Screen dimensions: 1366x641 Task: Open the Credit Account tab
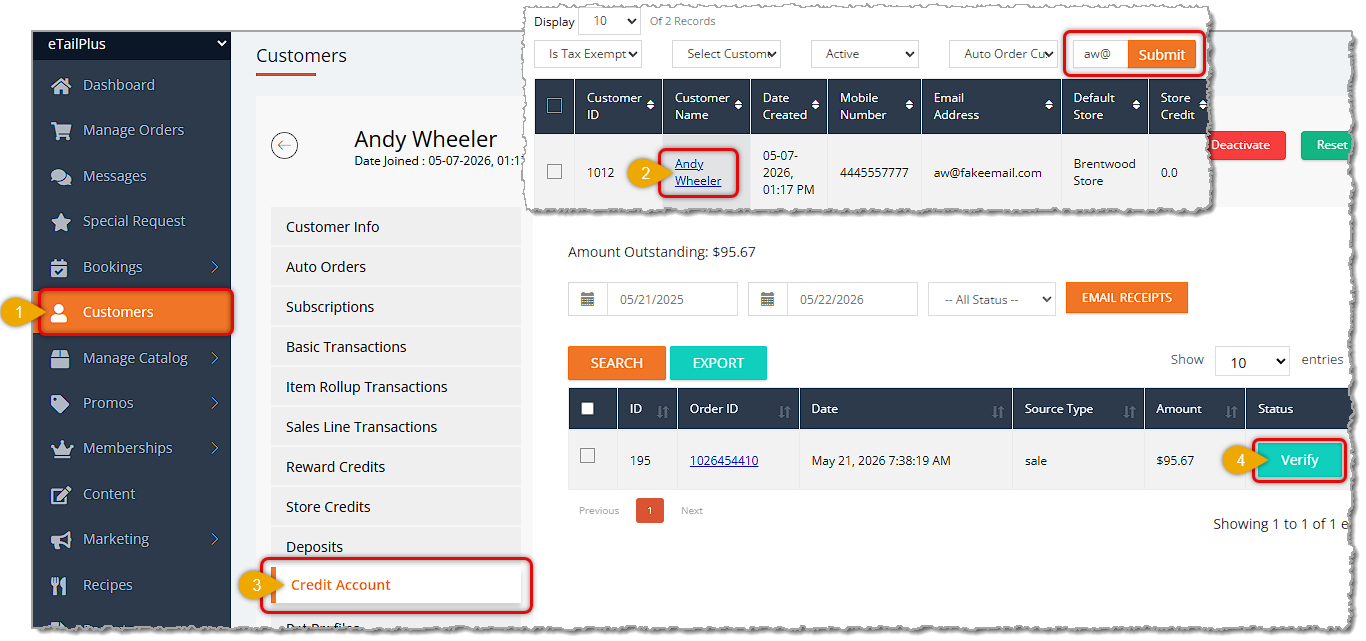pos(395,585)
